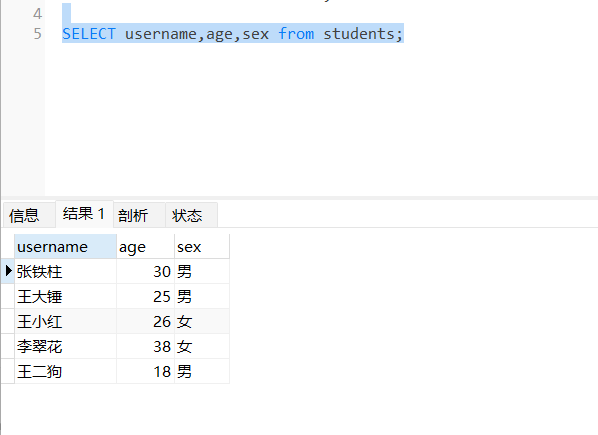Viewport: 598px width, 435px height.
Task: Click the SELECT keyword in editor
Action: point(89,34)
